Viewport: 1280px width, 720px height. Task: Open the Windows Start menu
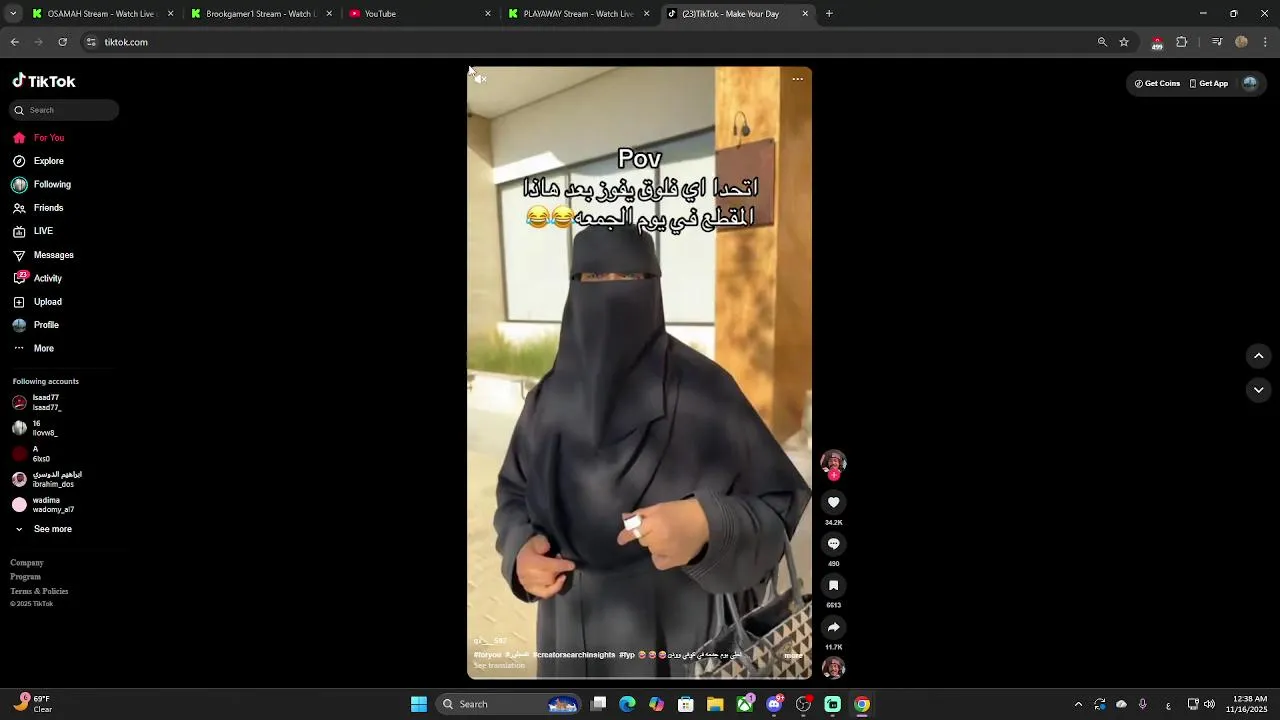click(419, 704)
